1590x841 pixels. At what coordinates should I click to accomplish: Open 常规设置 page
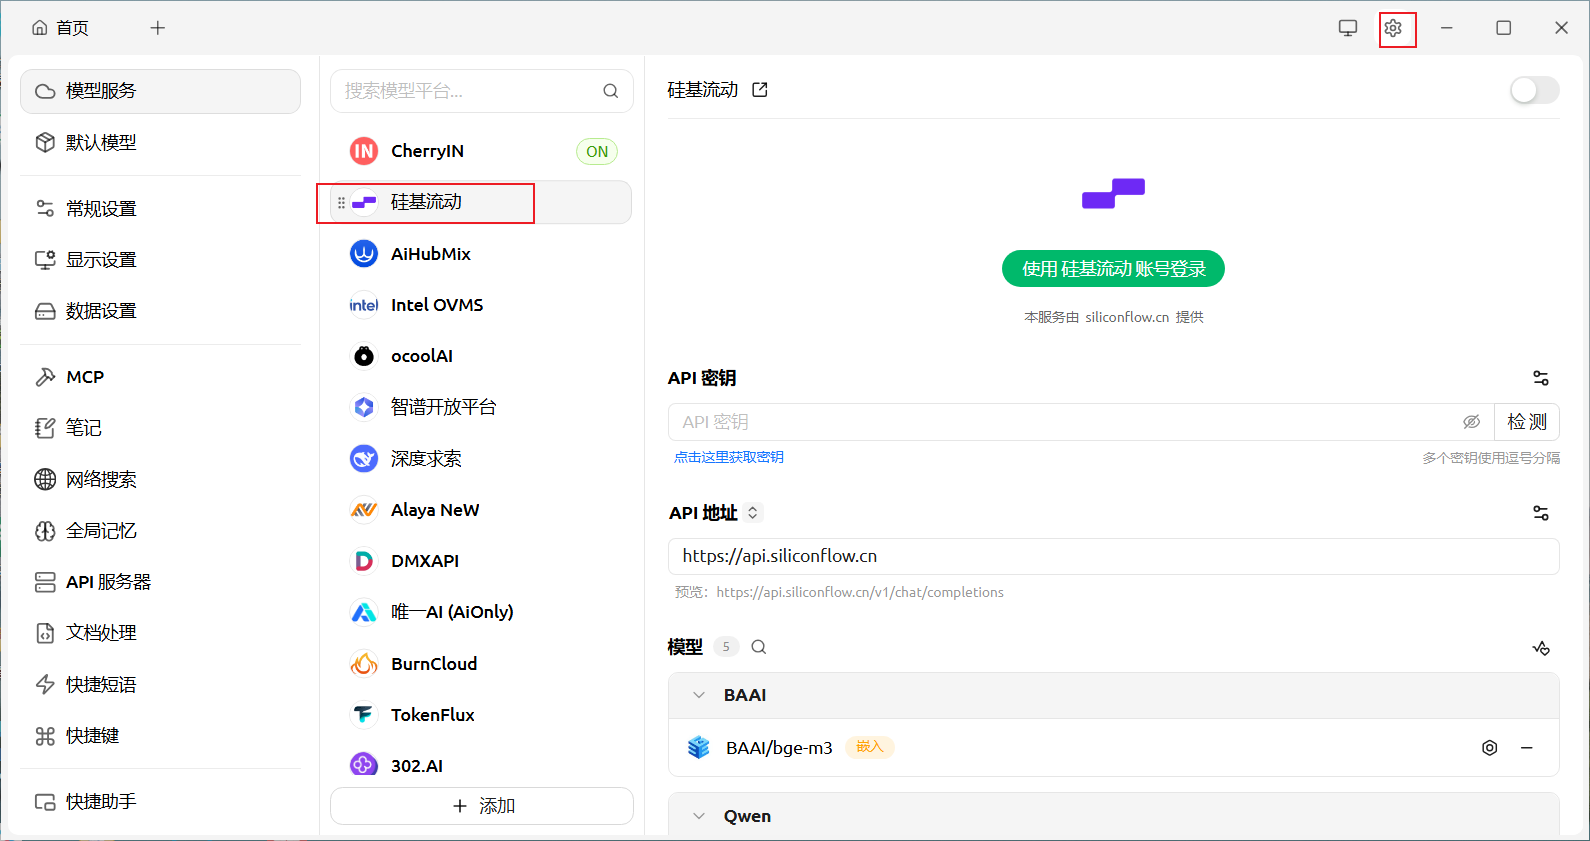(160, 208)
